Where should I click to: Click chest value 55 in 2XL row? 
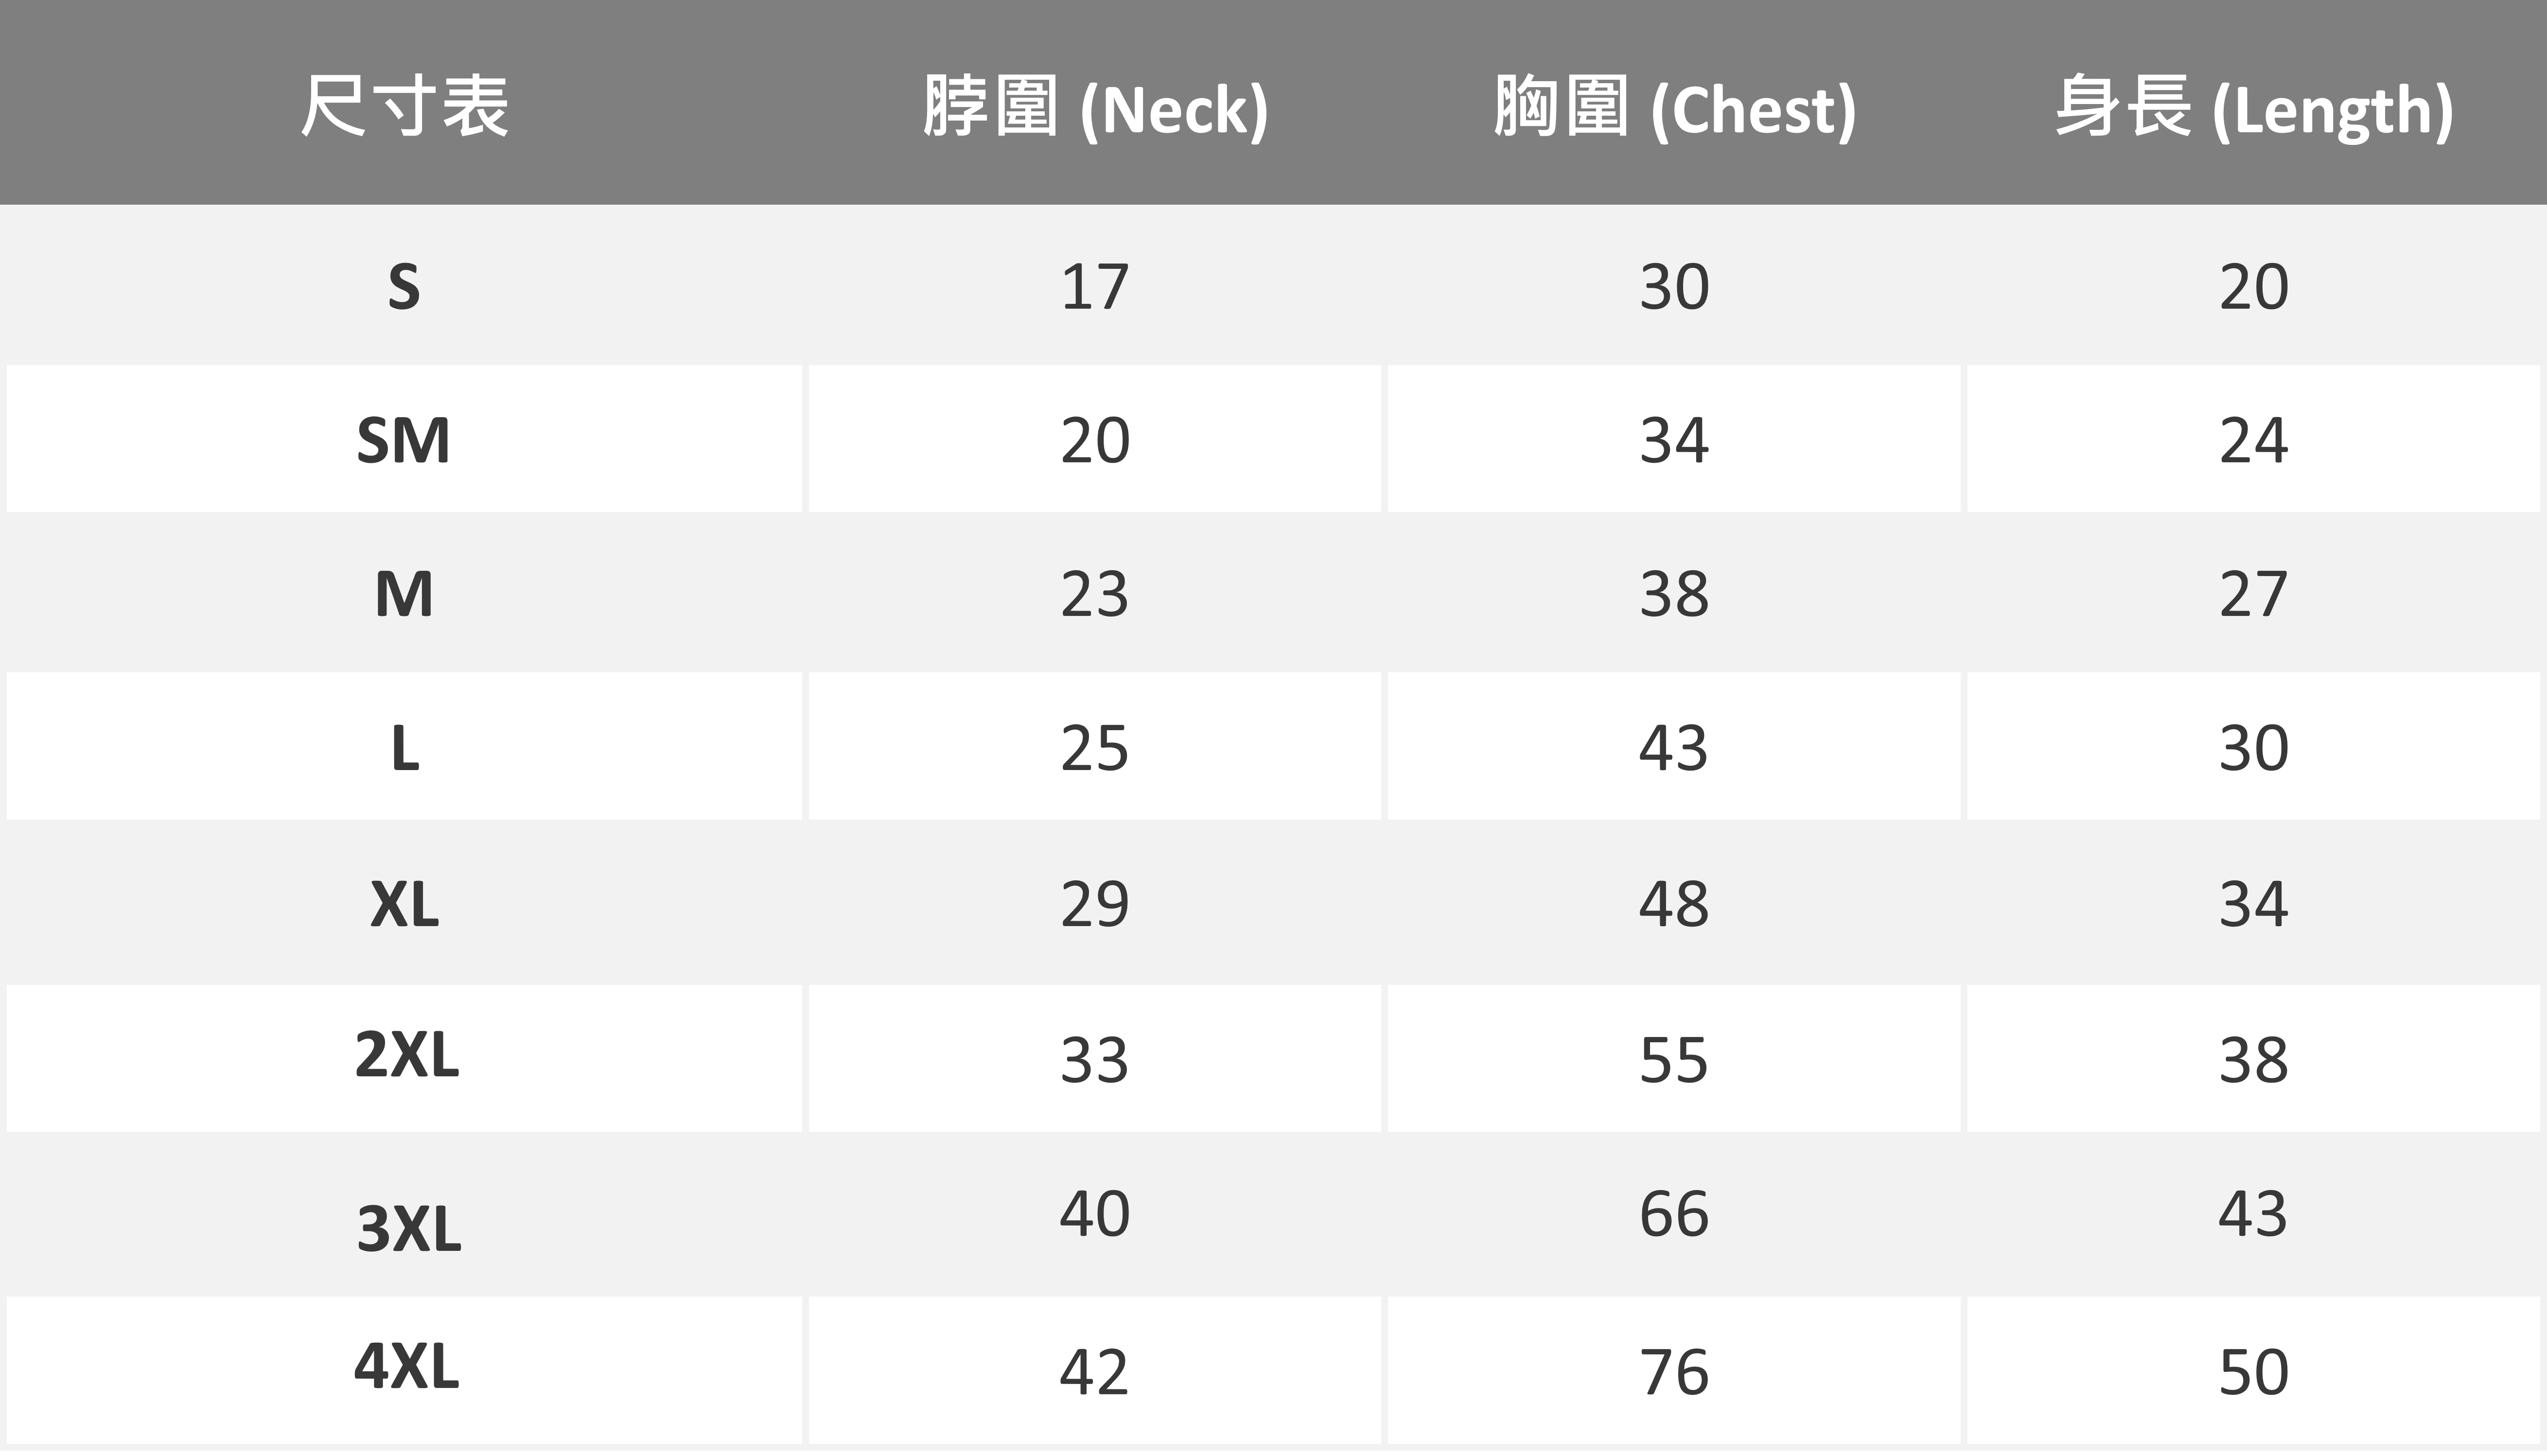coord(1674,1060)
